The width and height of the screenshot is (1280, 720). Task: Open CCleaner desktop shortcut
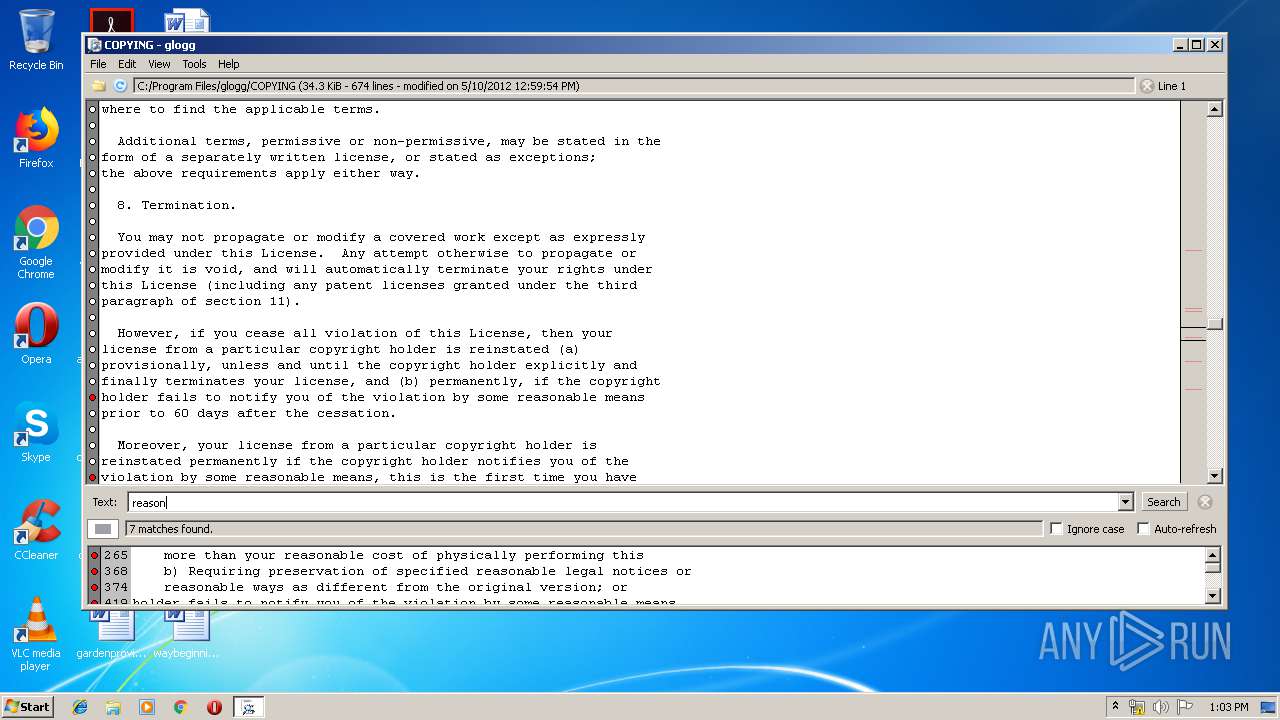[x=36, y=530]
